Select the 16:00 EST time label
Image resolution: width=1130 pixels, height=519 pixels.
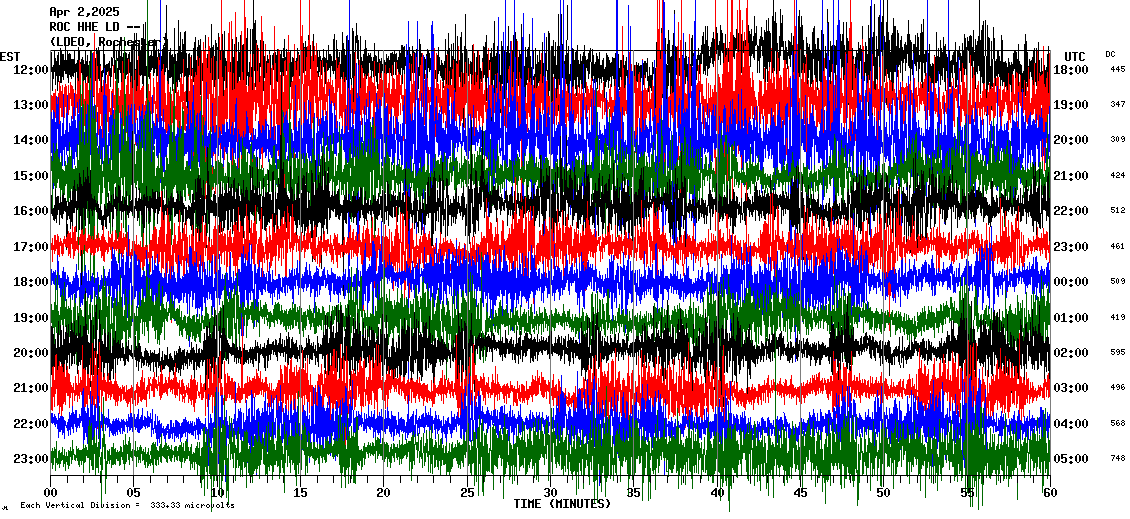[30, 211]
